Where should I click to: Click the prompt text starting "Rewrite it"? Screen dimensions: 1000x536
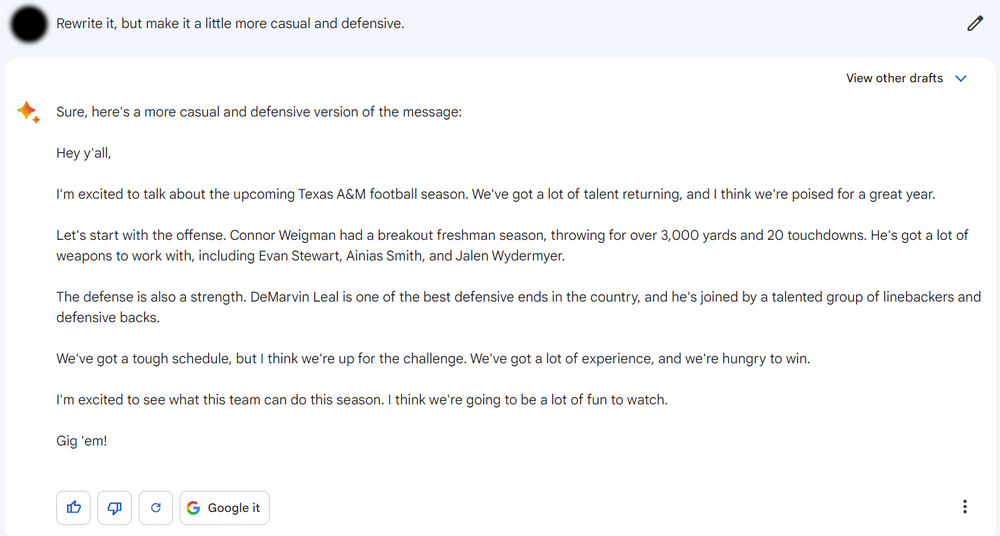pos(230,23)
